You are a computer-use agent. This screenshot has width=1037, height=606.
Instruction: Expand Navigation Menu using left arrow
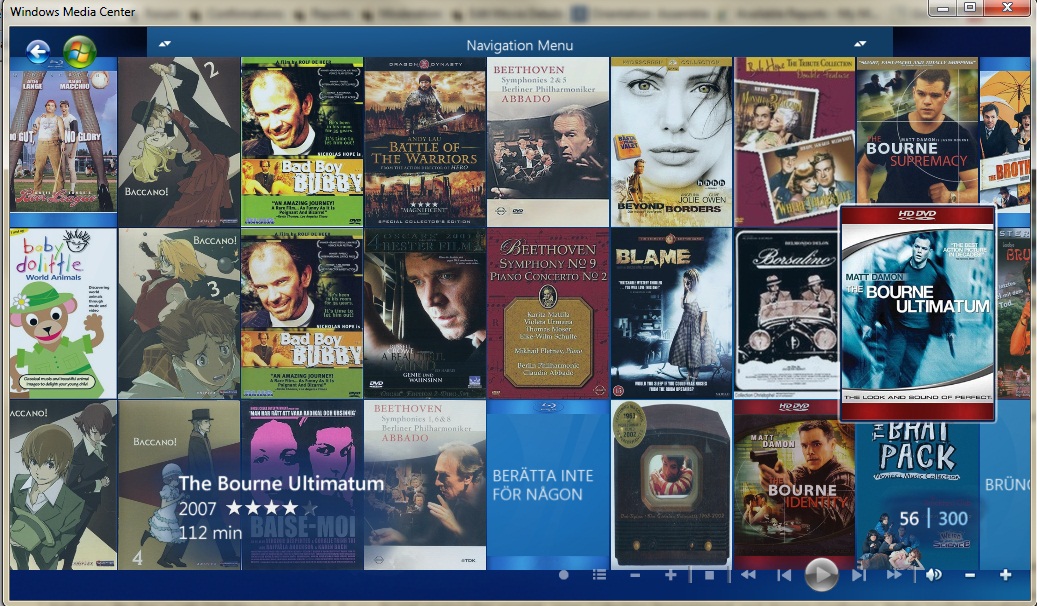pos(165,44)
